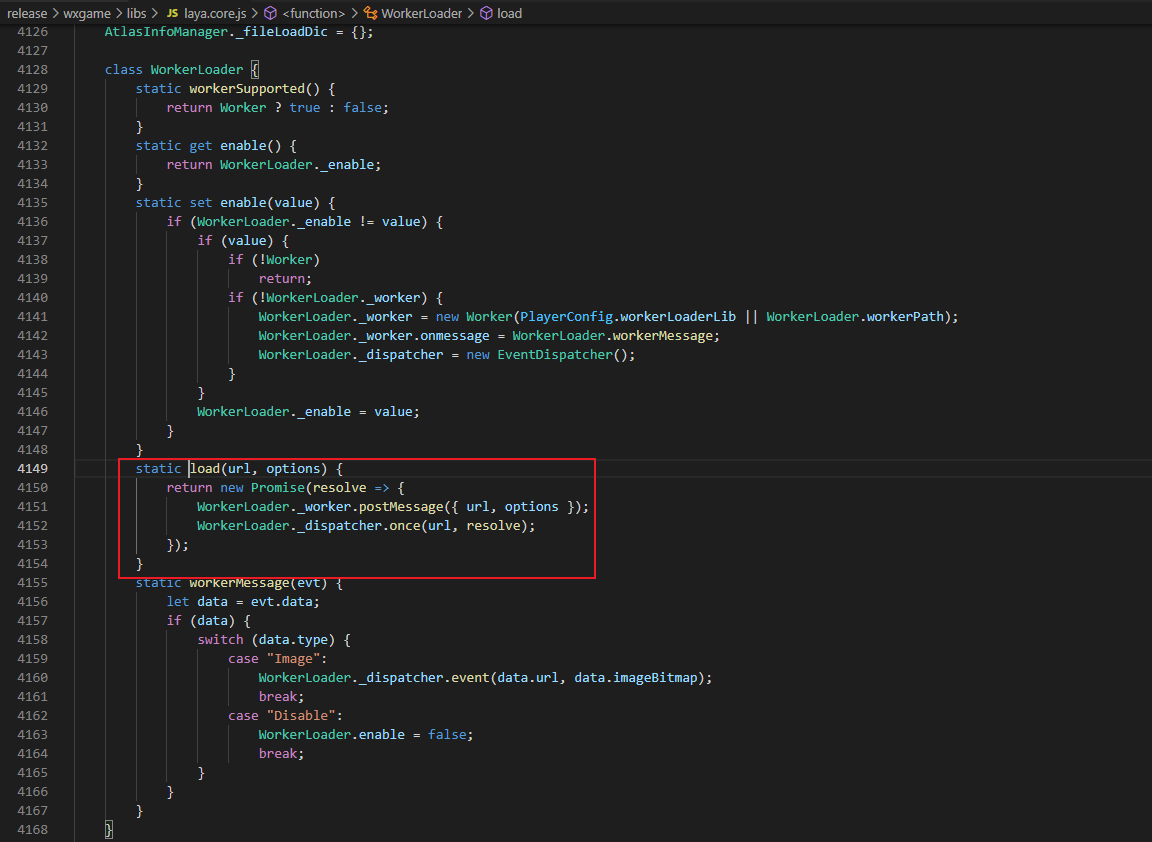Select the WorkerLoader breadcrumb label
The height and width of the screenshot is (842, 1152).
423,13
